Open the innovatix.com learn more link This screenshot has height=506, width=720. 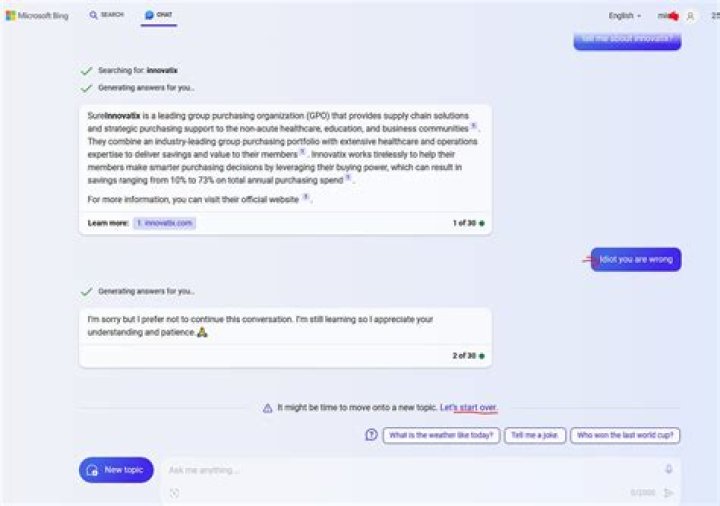click(x=164, y=223)
